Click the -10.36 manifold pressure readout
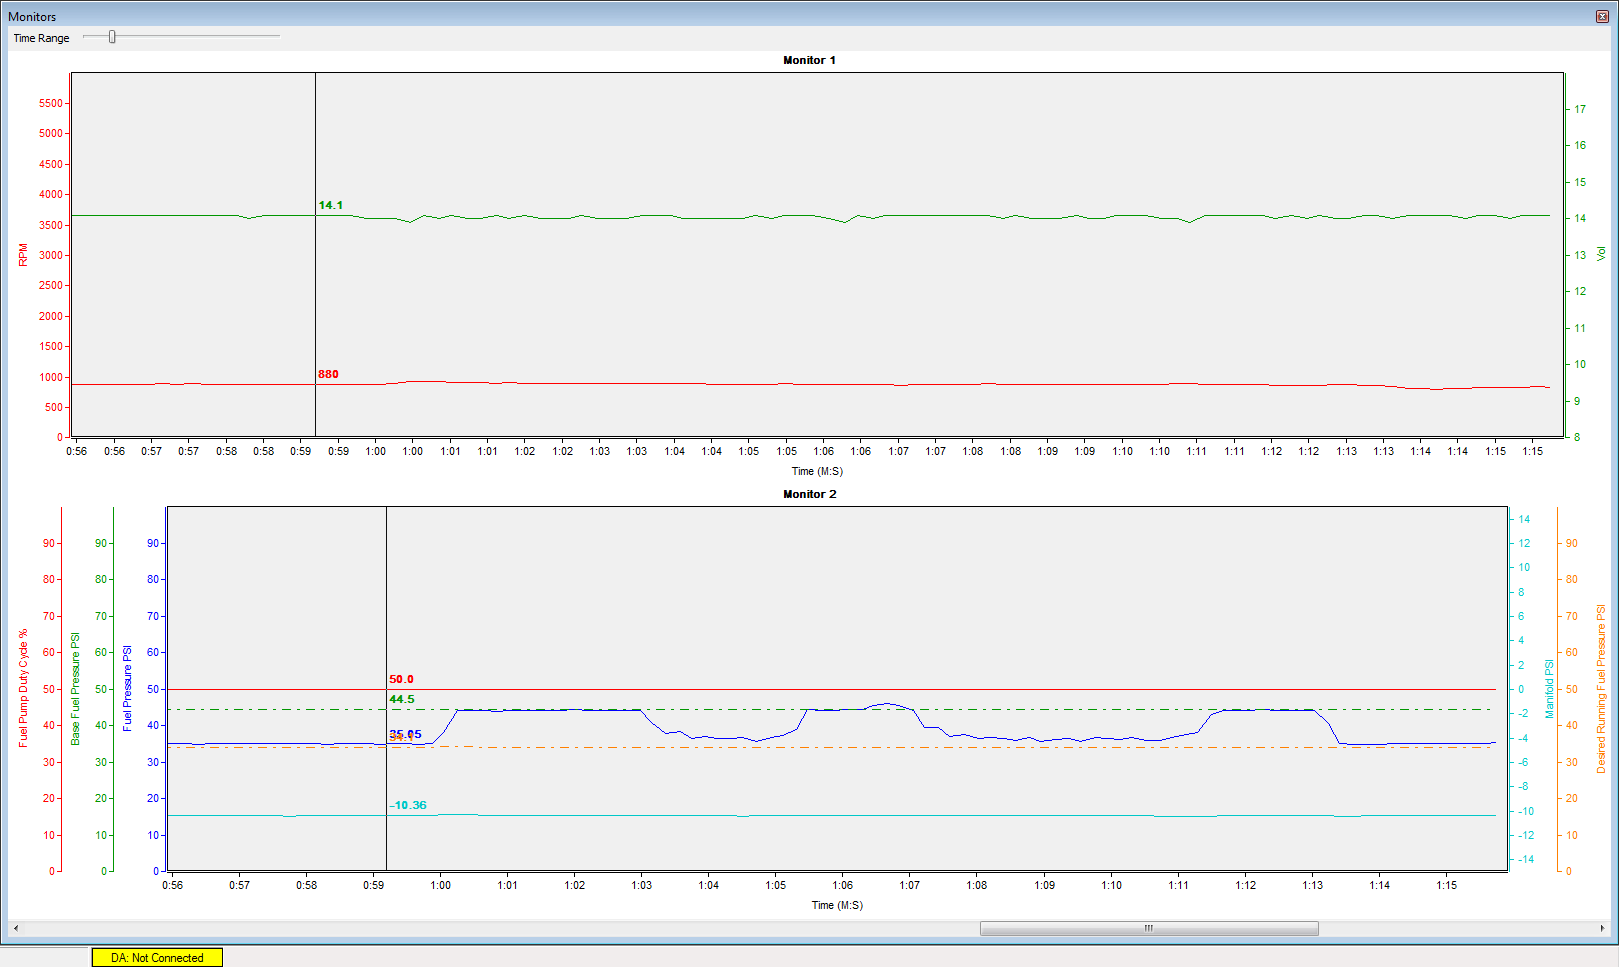 (408, 805)
